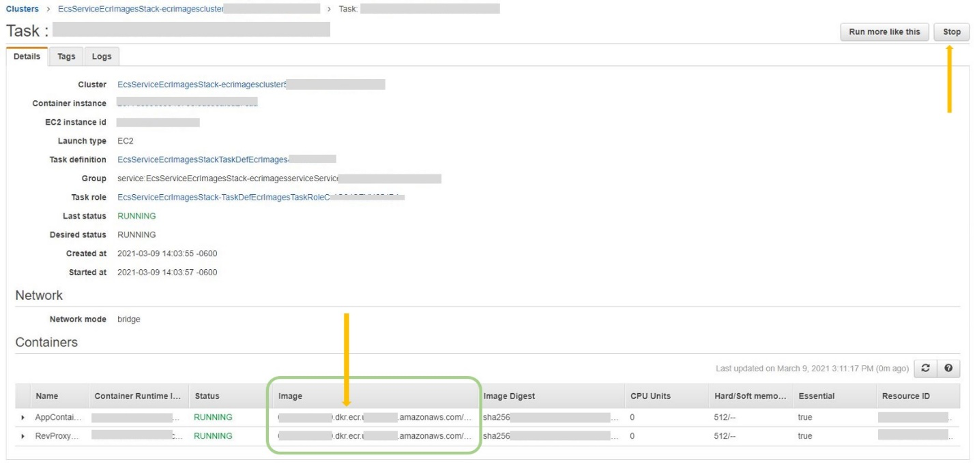Viewport: 977px width, 464px height.
Task: Sort by Name column header
Action: (47, 396)
